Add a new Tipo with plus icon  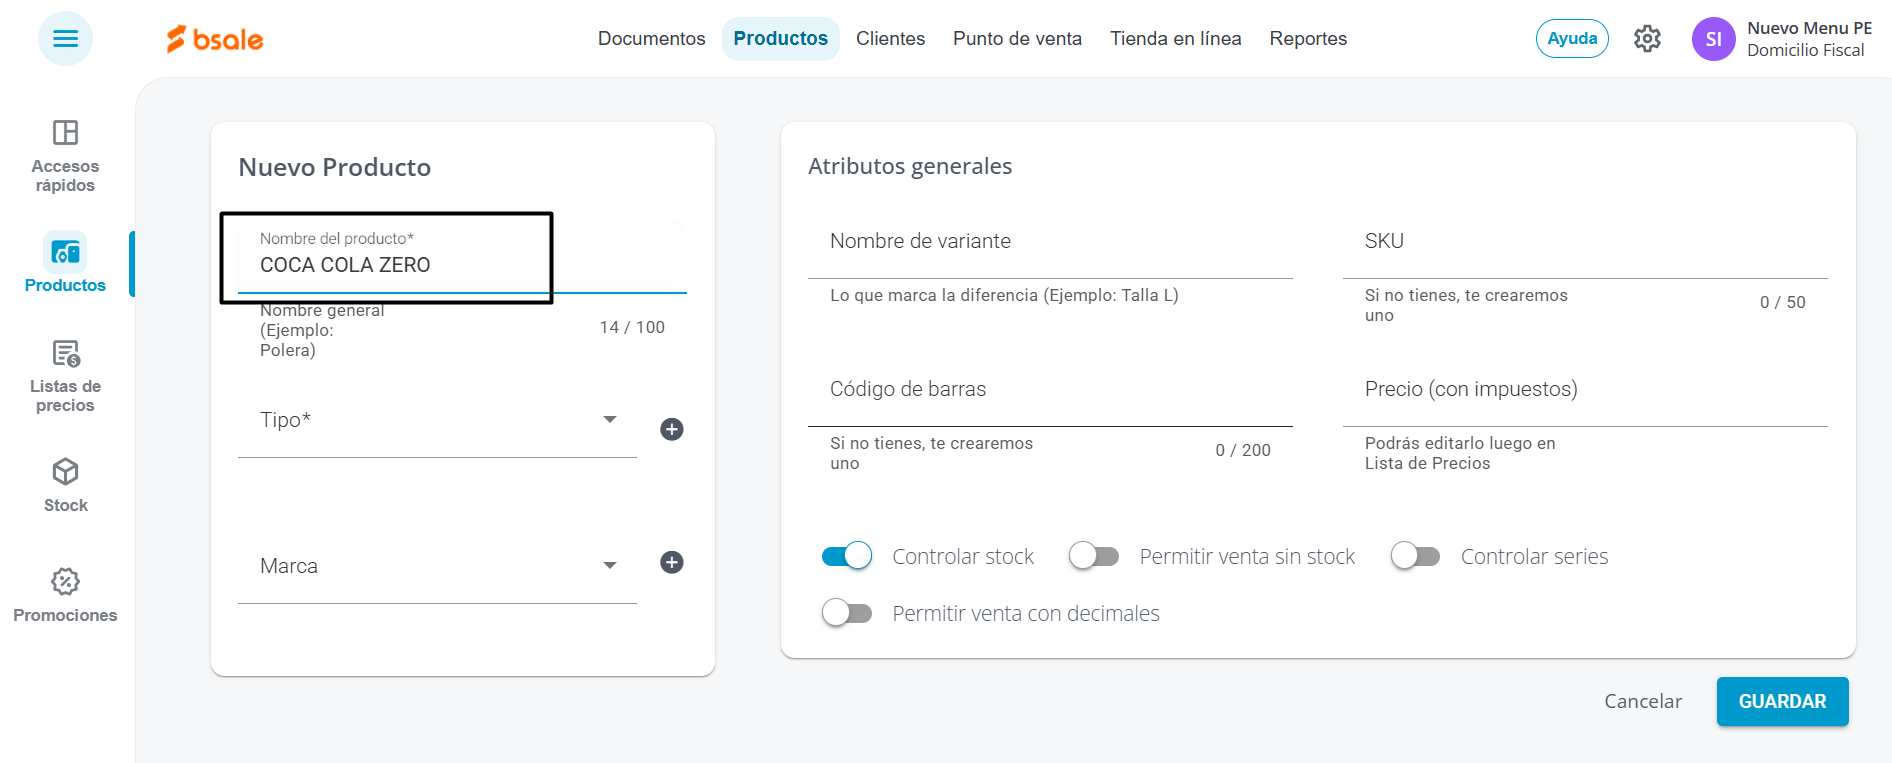click(672, 429)
